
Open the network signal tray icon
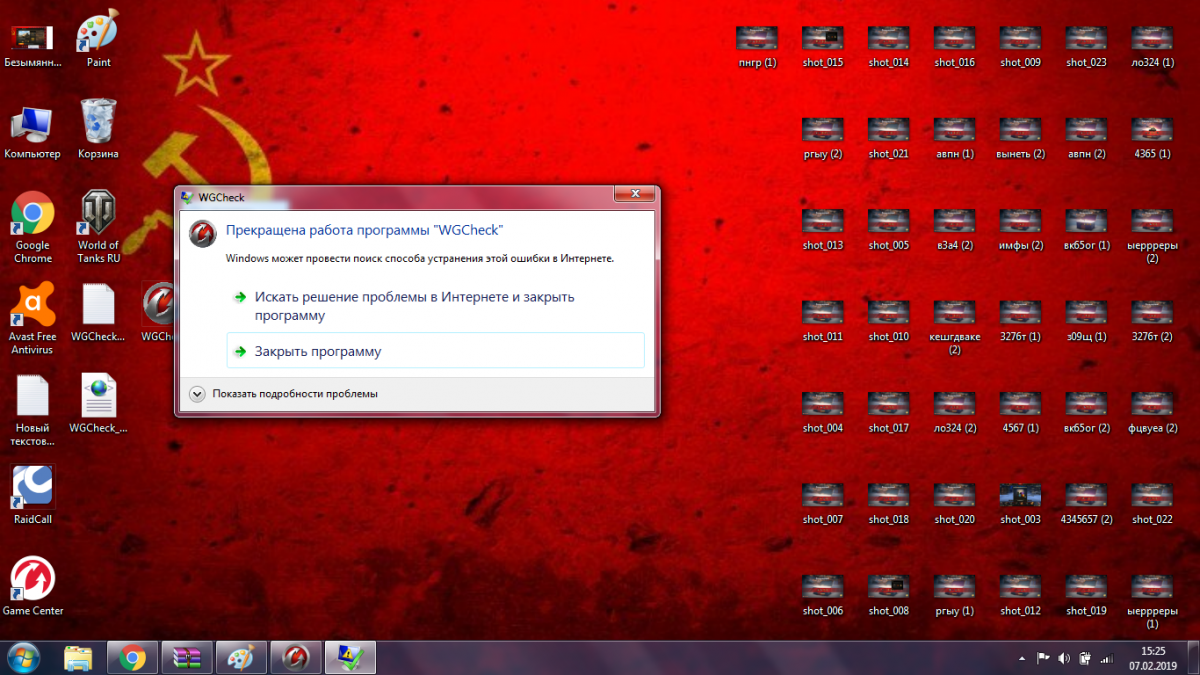1106,659
